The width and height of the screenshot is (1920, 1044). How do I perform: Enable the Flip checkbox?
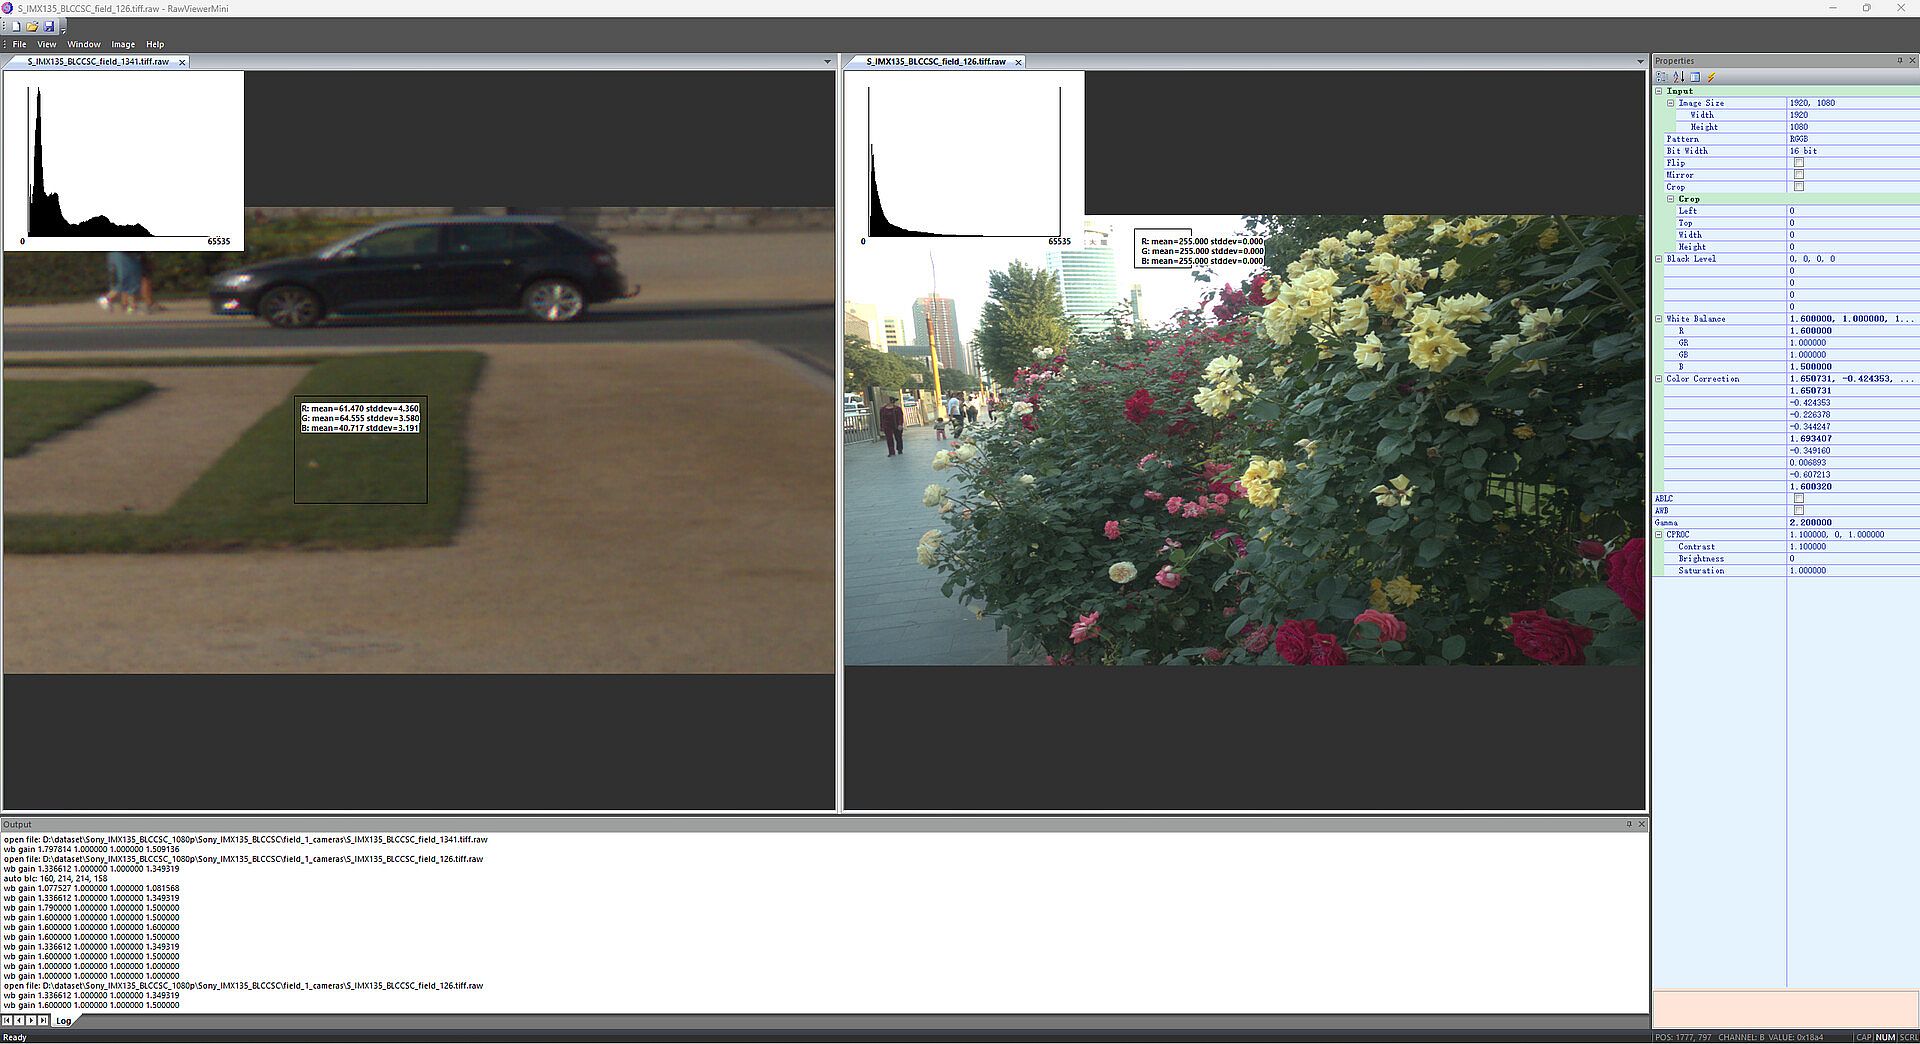(1798, 163)
